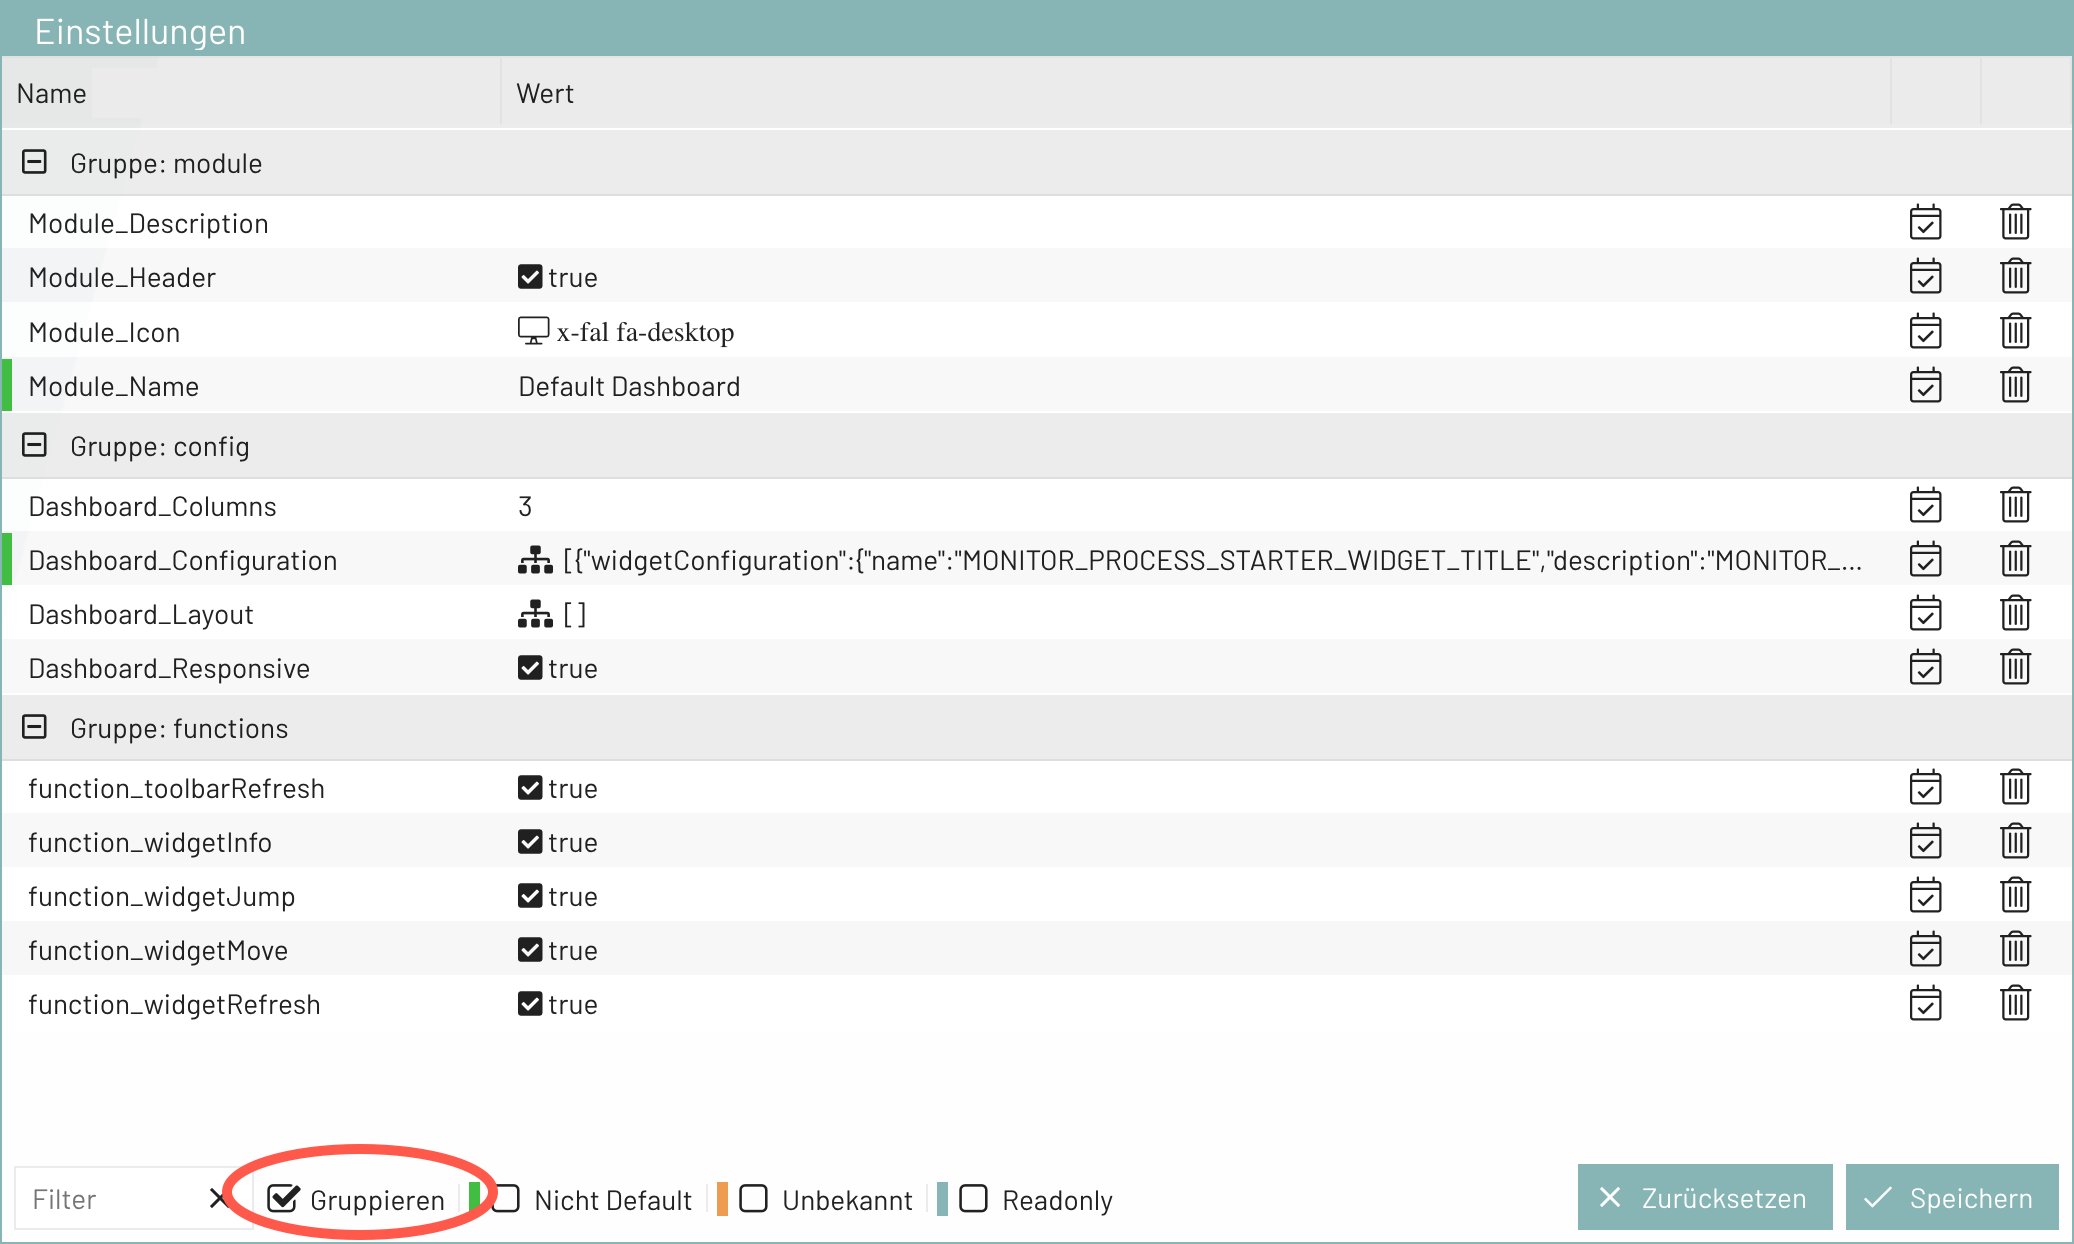Check the Readonly filter checkbox
2074x1244 pixels.
pyautogui.click(x=973, y=1198)
